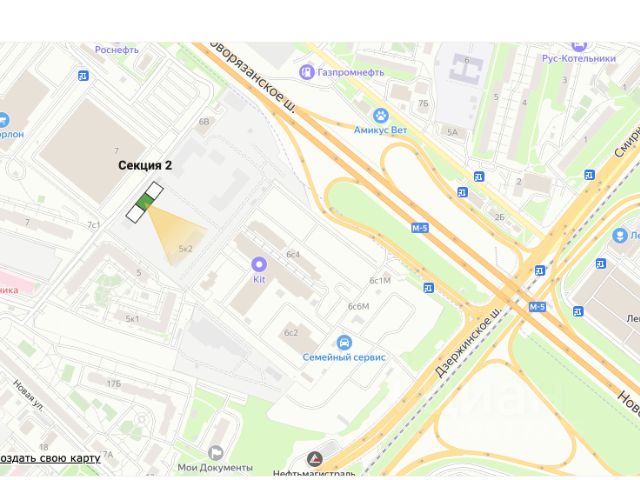Select the lower white section rectangle
The width and height of the screenshot is (640, 480).
tap(135, 214)
